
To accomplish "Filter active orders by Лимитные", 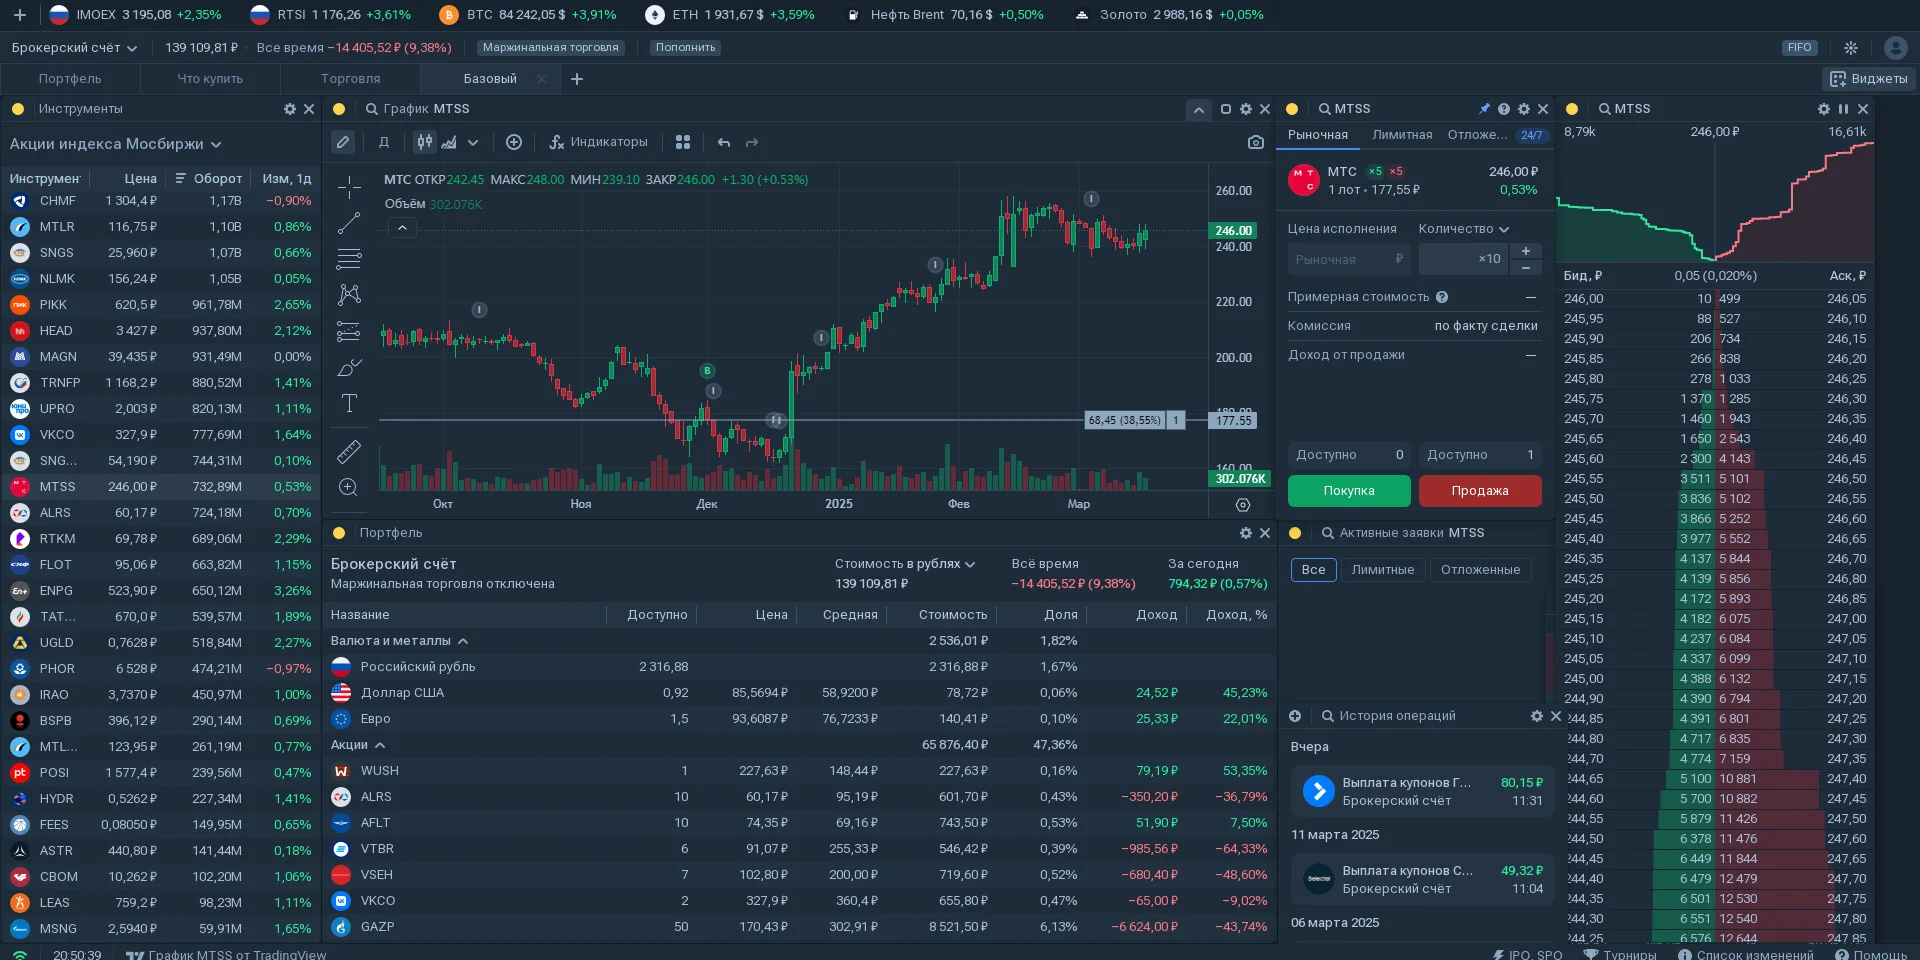I will [1383, 570].
